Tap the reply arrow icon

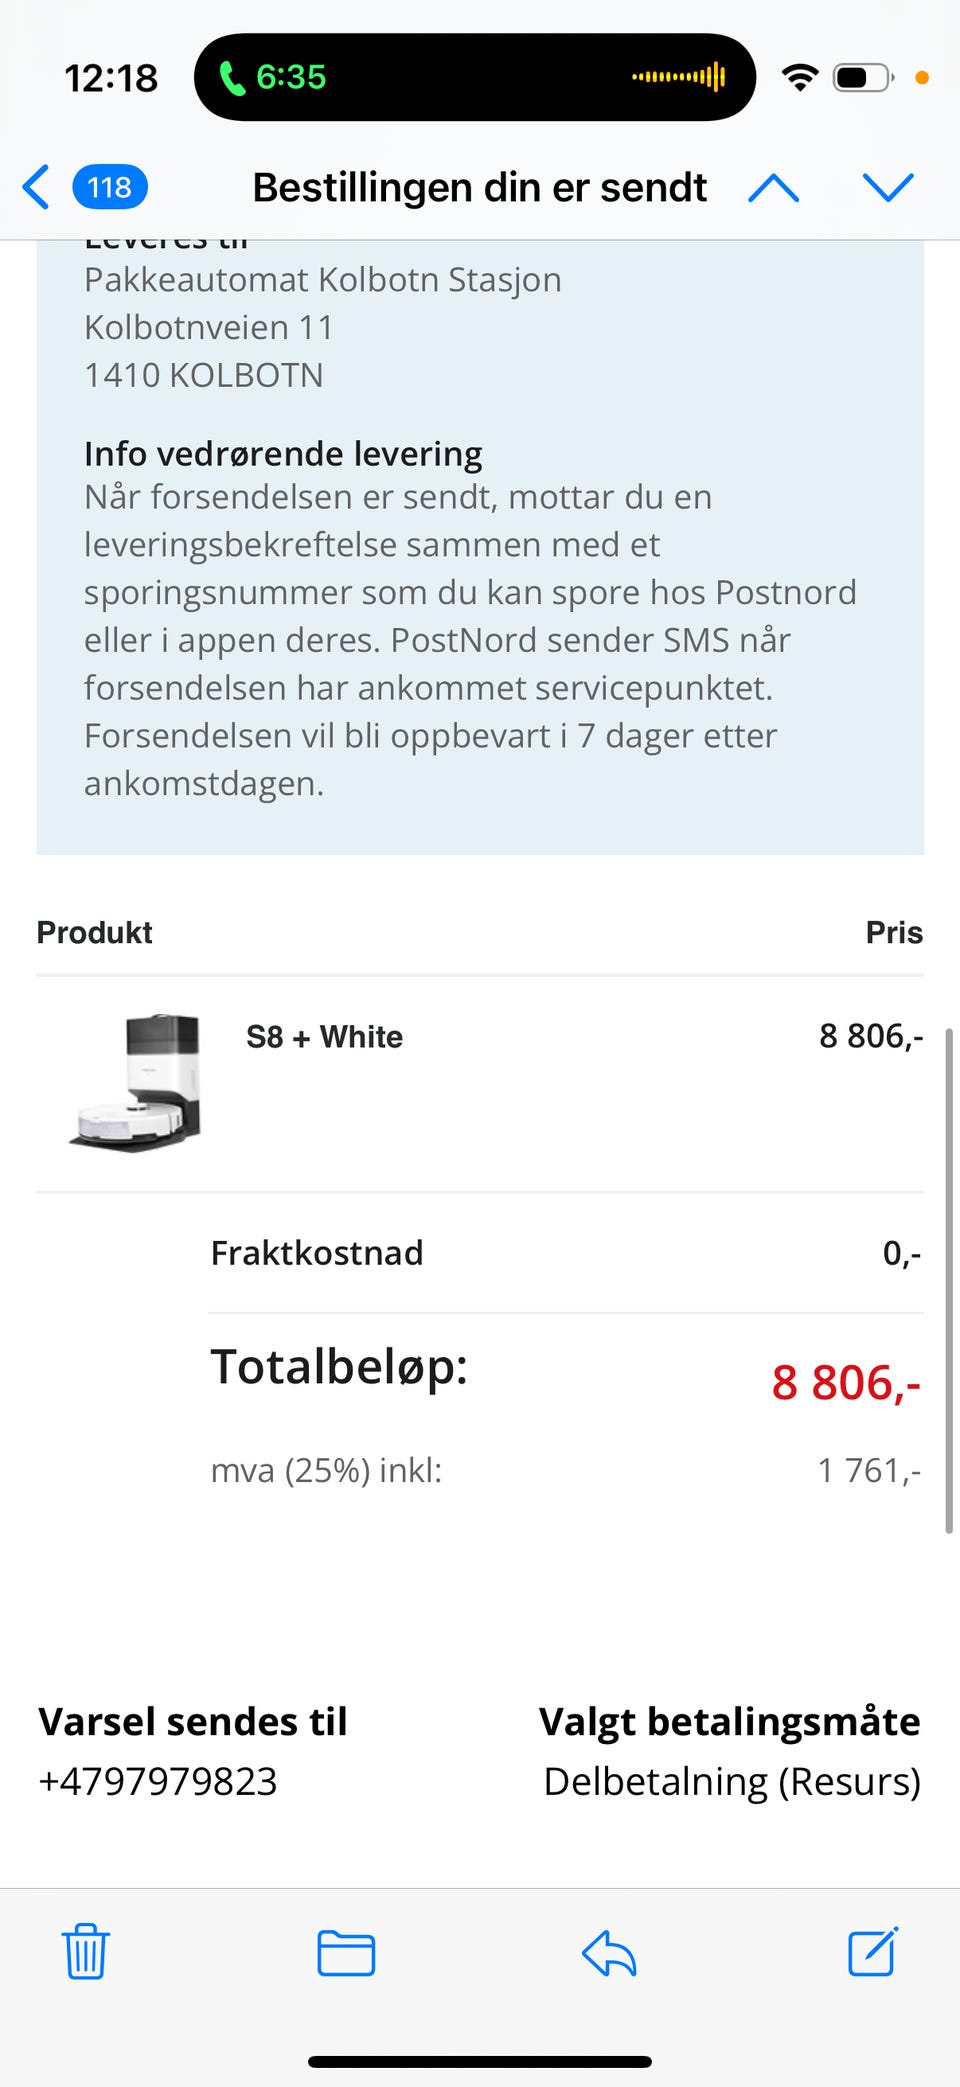click(x=609, y=1952)
